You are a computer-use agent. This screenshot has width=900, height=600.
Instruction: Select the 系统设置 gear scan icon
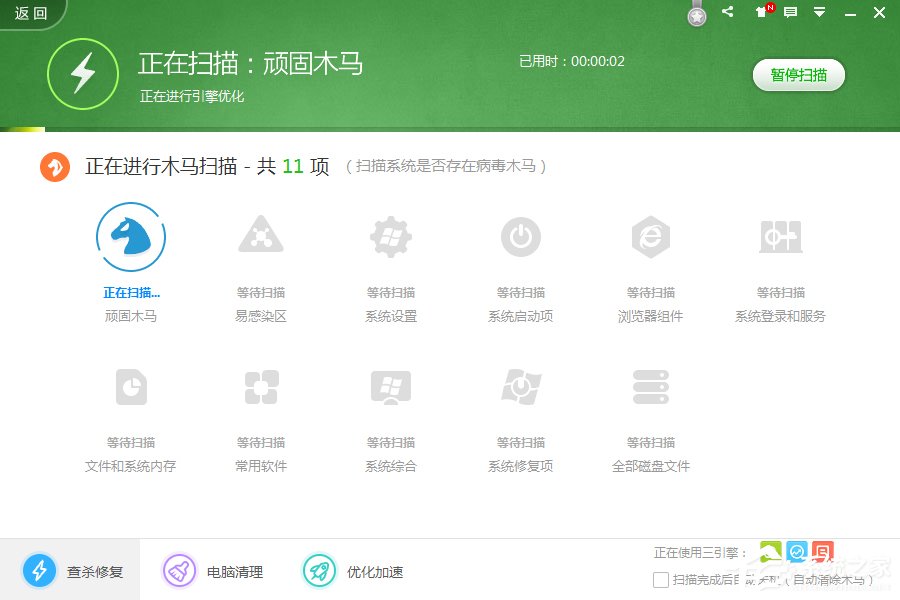coord(390,237)
